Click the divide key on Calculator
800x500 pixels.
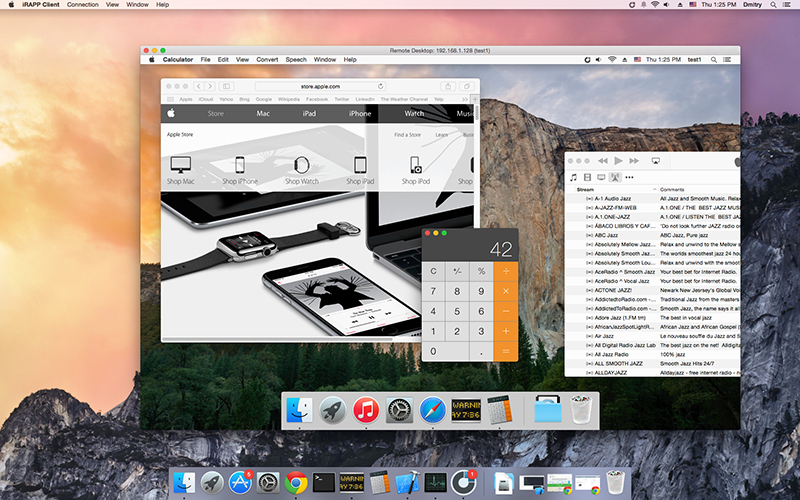click(506, 271)
